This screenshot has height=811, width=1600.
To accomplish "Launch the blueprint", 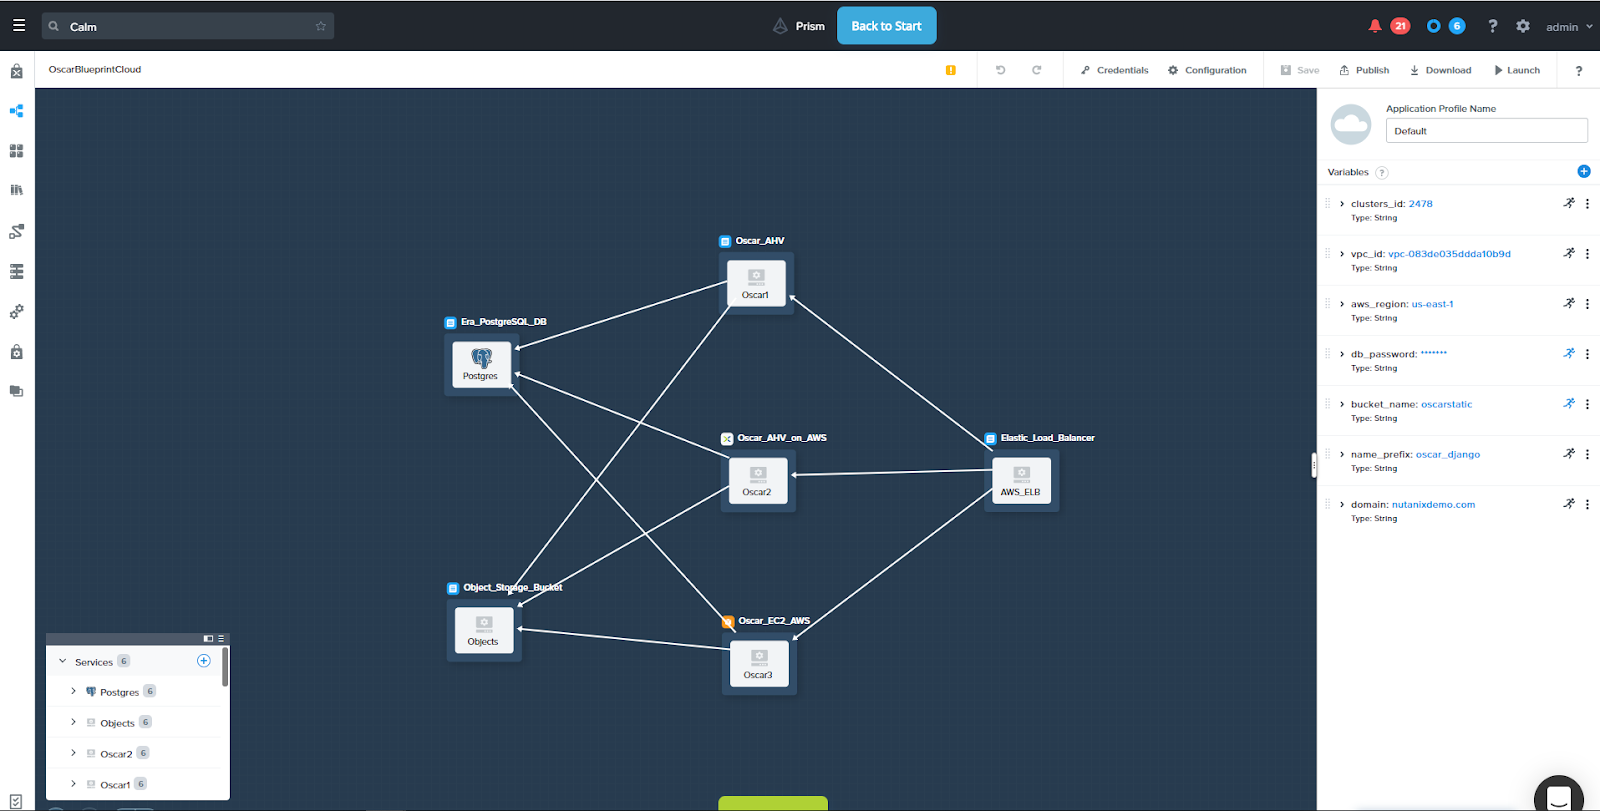I will point(1517,70).
